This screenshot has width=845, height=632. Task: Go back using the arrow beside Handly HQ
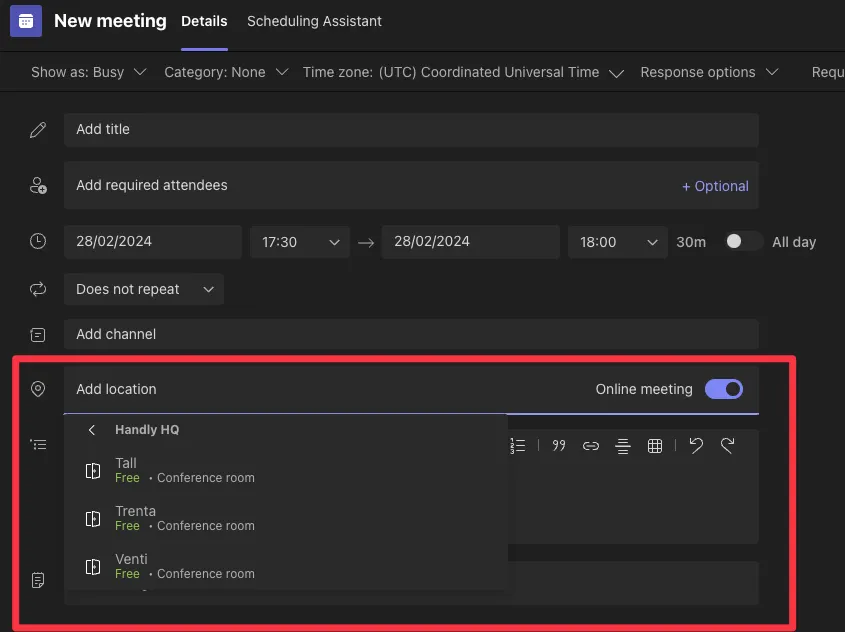pyautogui.click(x=92, y=430)
